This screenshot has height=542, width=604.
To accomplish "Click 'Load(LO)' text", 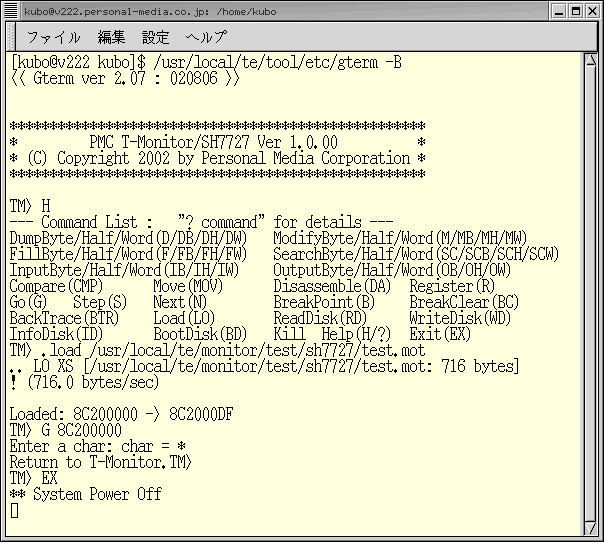I will [184, 318].
